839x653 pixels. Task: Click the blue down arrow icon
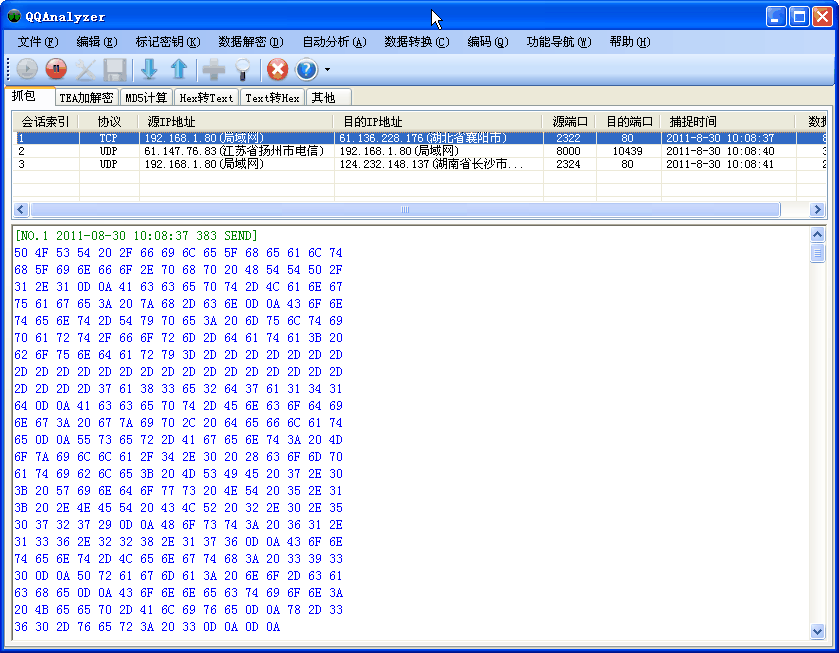pyautogui.click(x=149, y=69)
